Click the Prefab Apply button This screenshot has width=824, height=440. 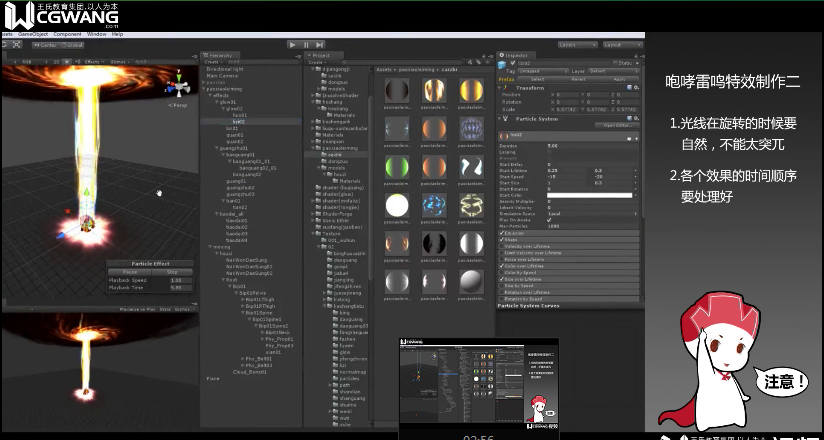620,79
